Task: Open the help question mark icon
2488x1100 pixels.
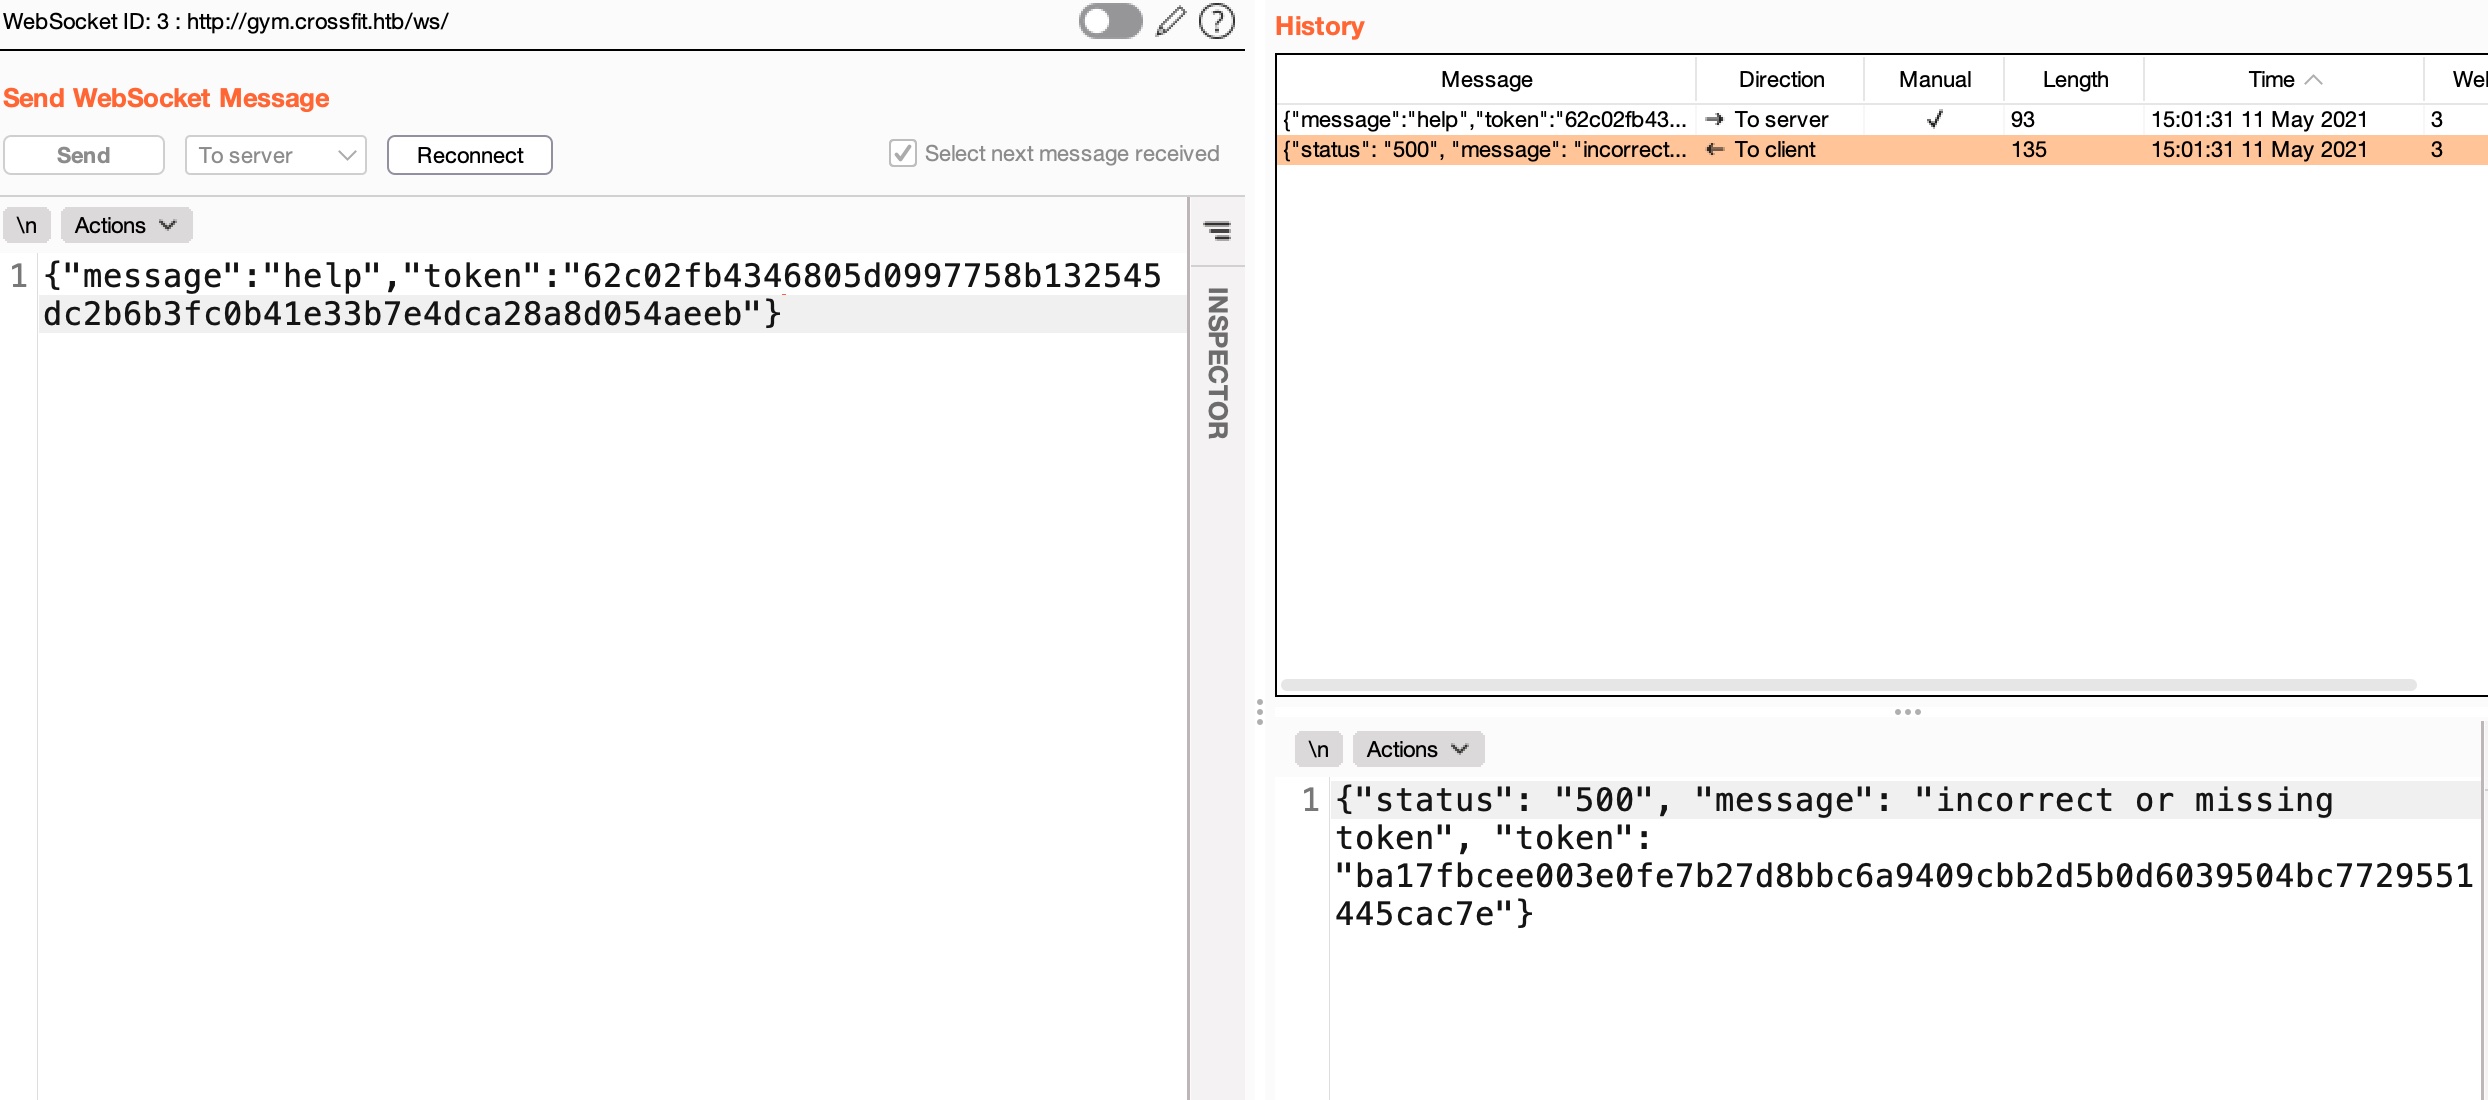Action: [1216, 21]
